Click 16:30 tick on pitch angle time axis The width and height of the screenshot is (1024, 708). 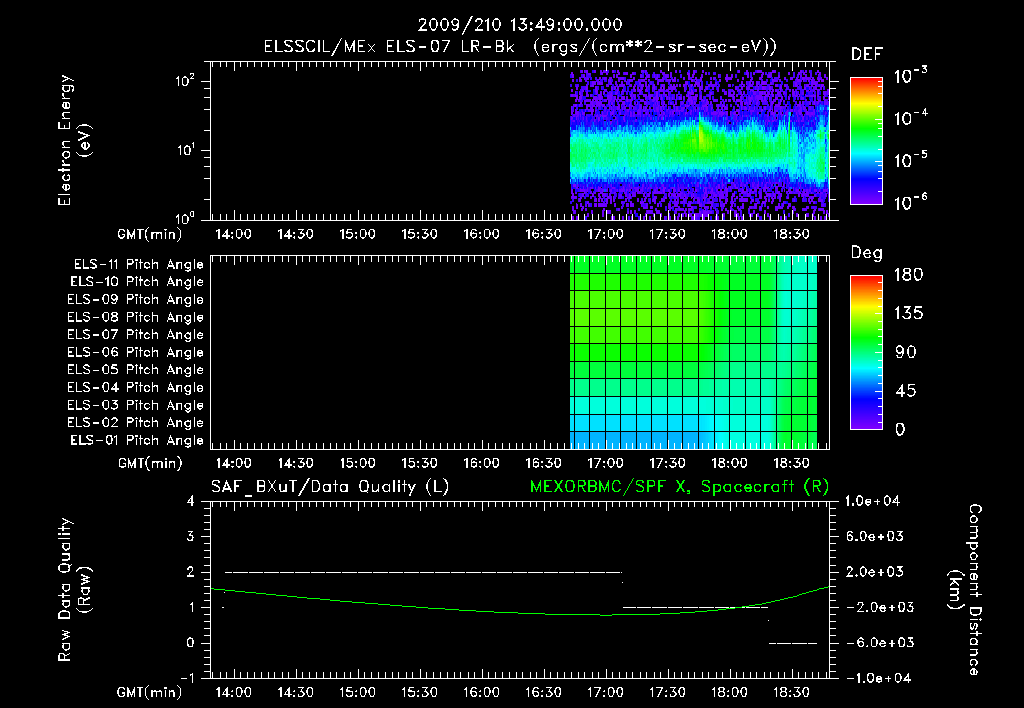point(543,463)
